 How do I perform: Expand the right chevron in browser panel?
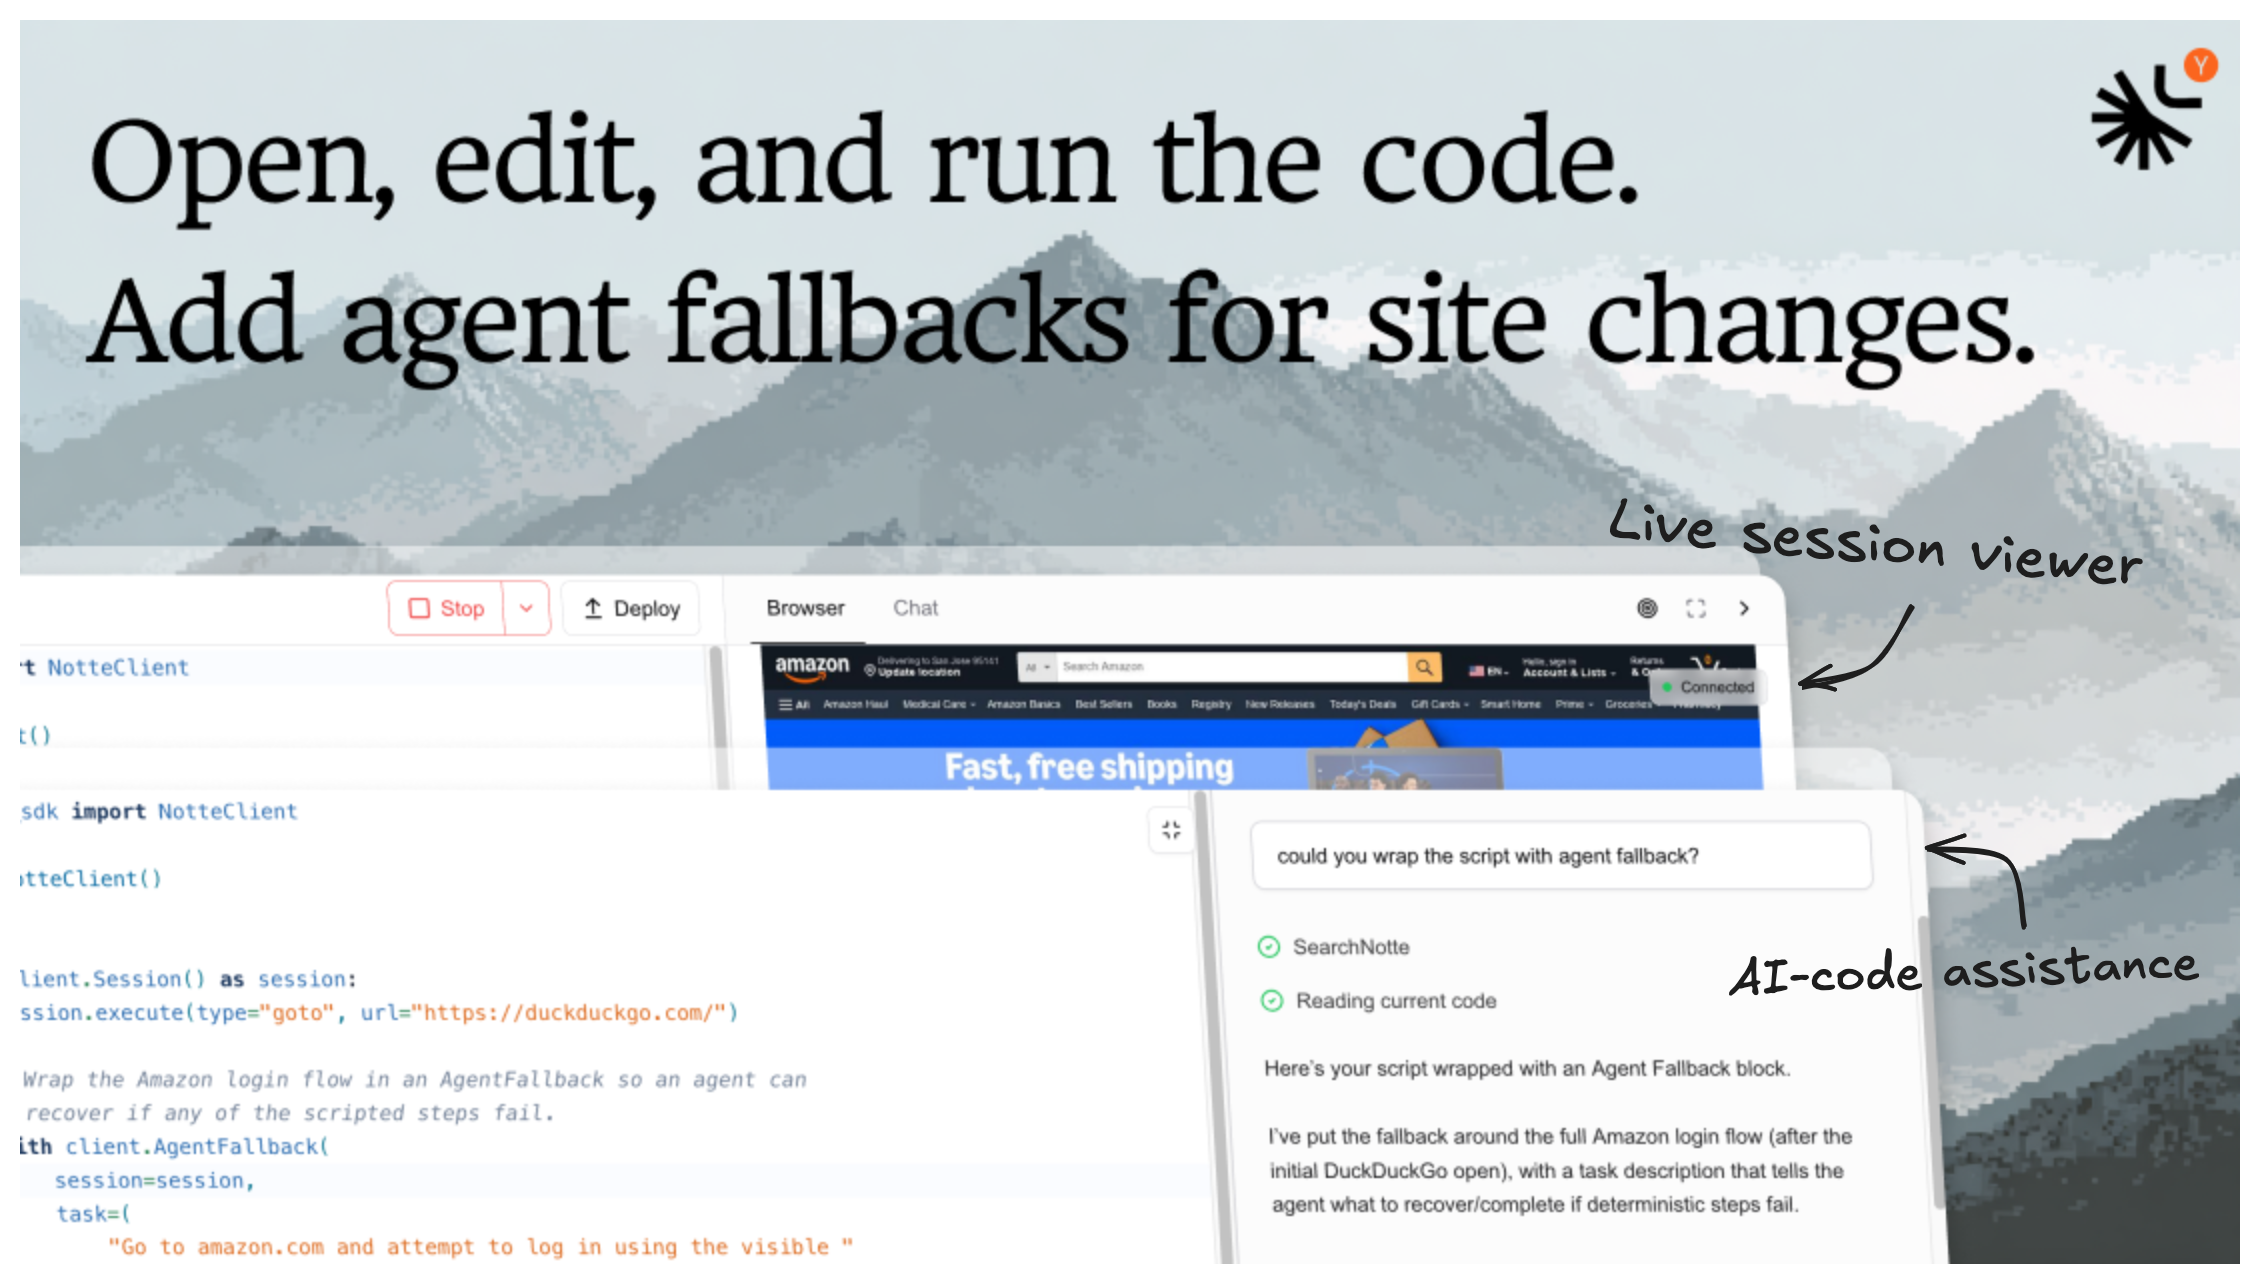[x=1744, y=608]
